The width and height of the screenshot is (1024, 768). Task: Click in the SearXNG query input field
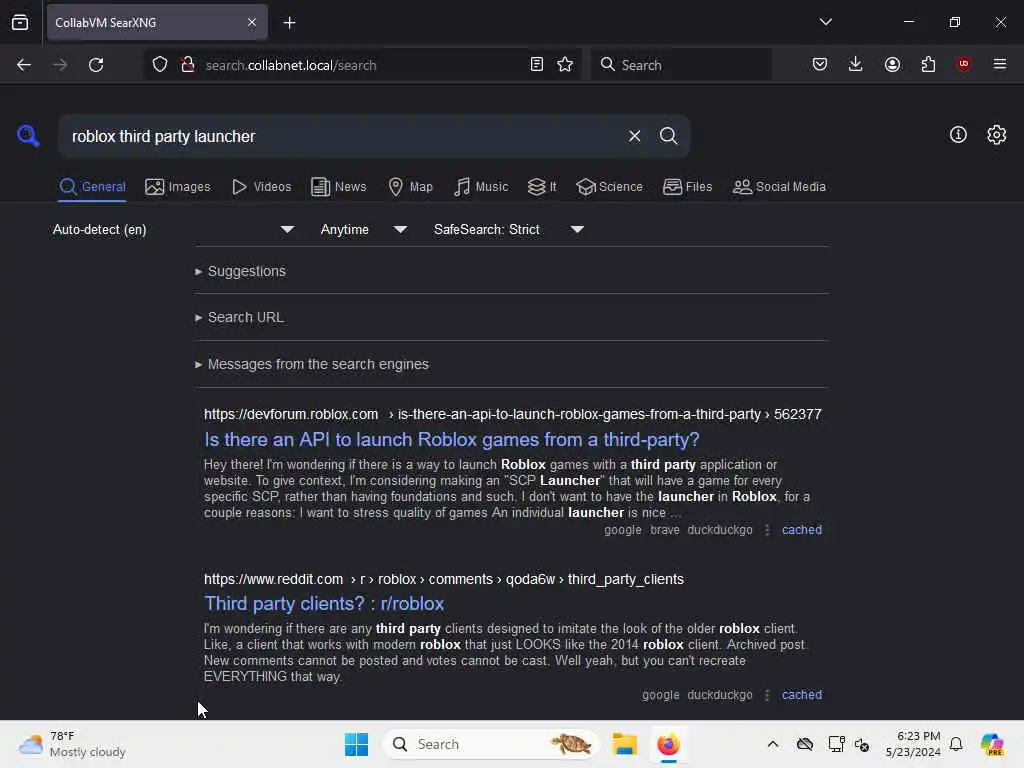[340, 136]
